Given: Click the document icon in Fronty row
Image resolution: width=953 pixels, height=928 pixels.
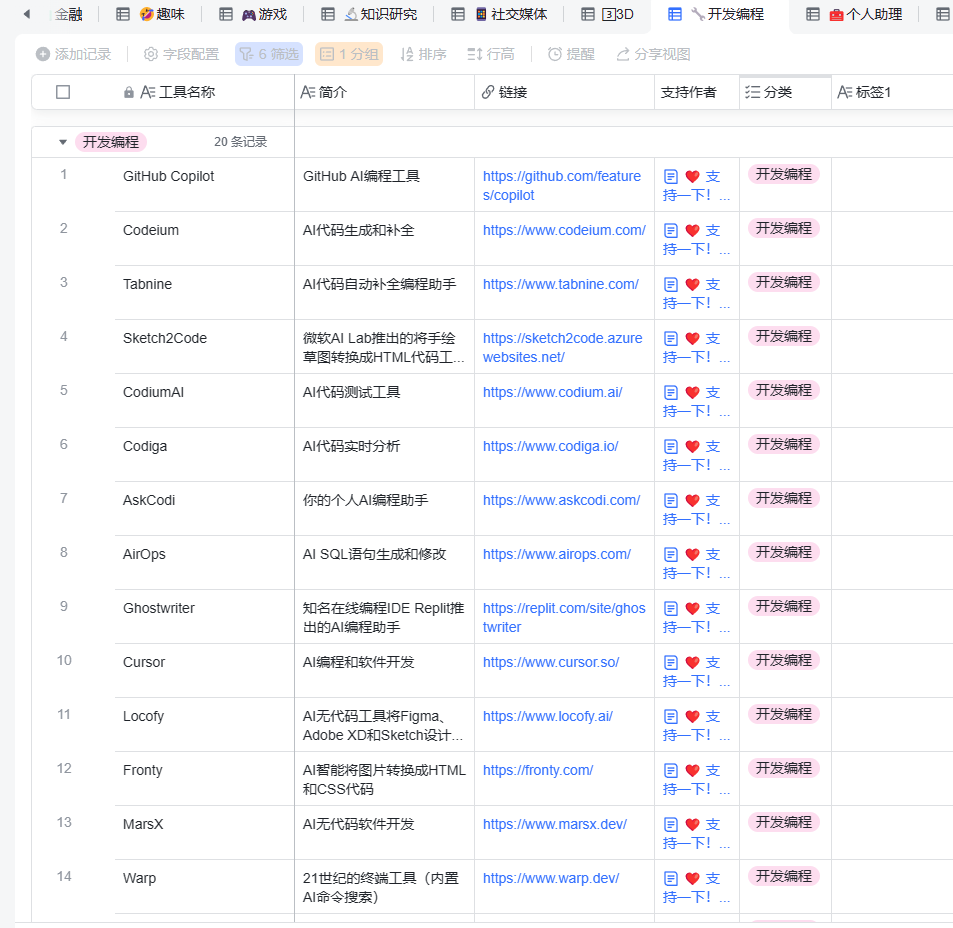Looking at the screenshot, I should tap(670, 772).
